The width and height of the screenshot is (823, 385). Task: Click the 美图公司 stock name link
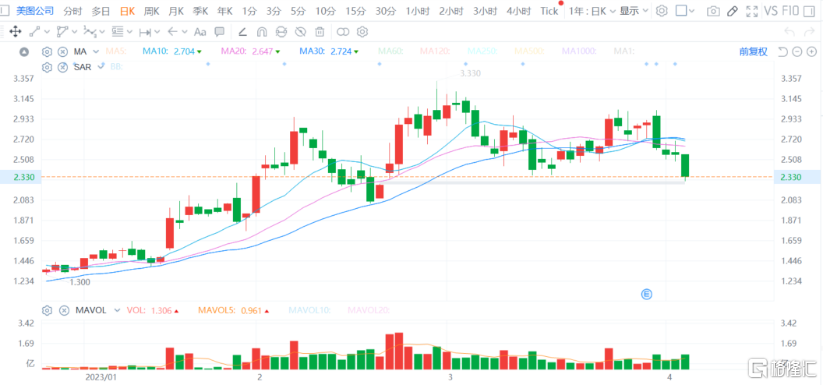(x=35, y=10)
